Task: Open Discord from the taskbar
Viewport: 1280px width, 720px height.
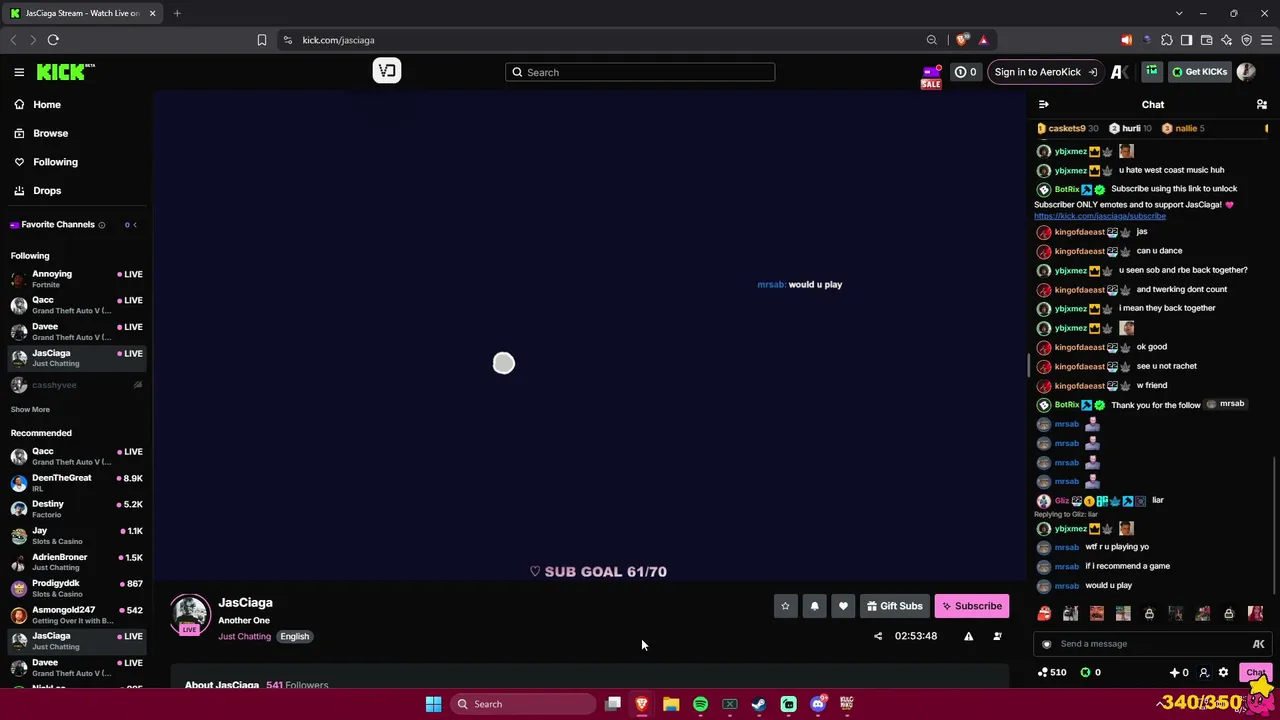Action: 818,704
